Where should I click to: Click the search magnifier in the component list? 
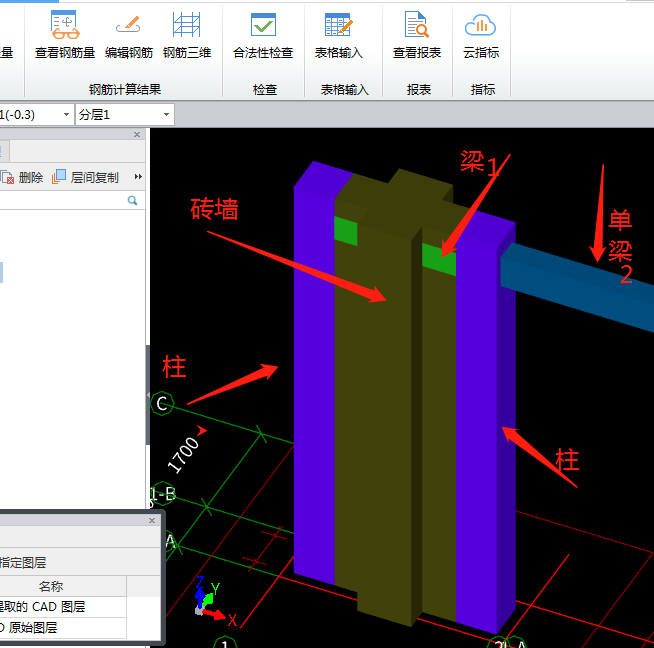point(132,201)
